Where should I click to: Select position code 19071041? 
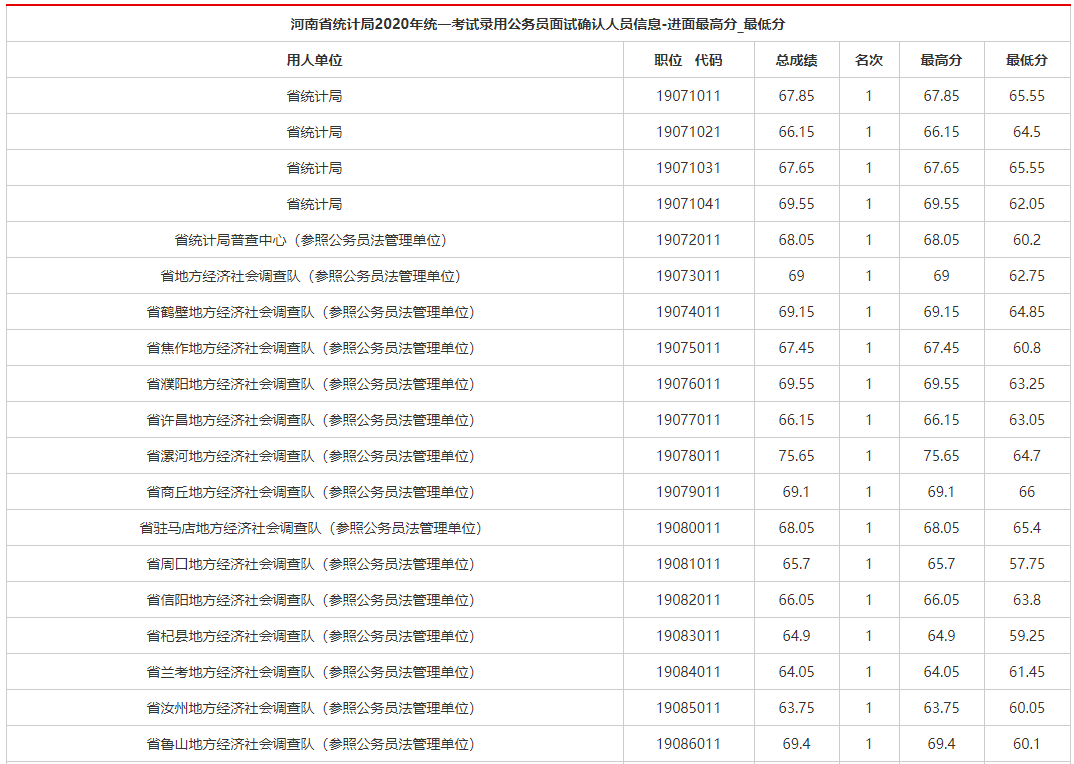tap(688, 204)
